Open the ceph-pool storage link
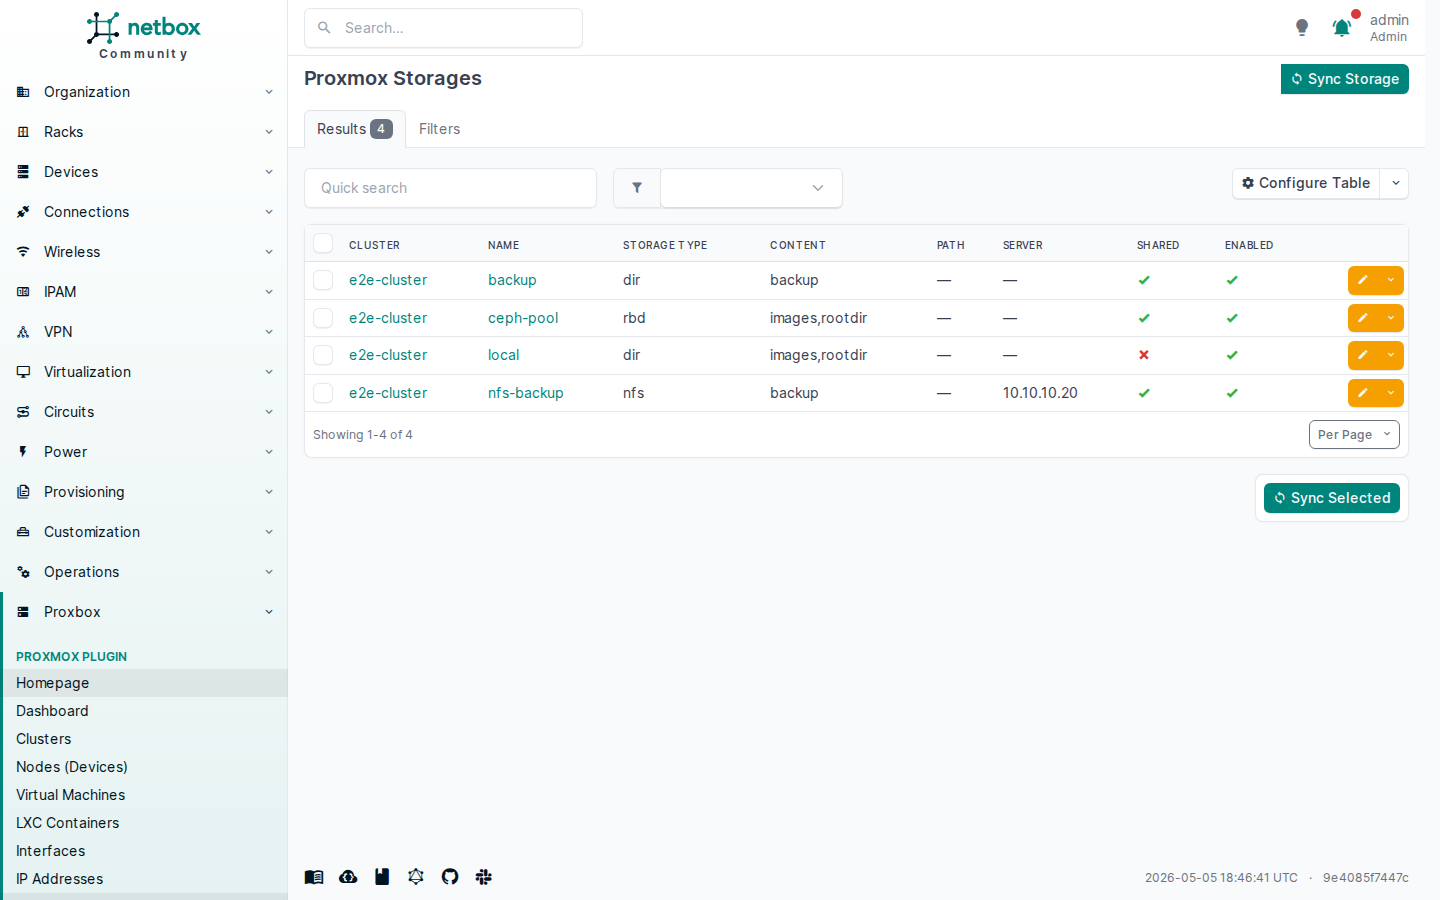Image resolution: width=1440 pixels, height=900 pixels. pyautogui.click(x=523, y=318)
